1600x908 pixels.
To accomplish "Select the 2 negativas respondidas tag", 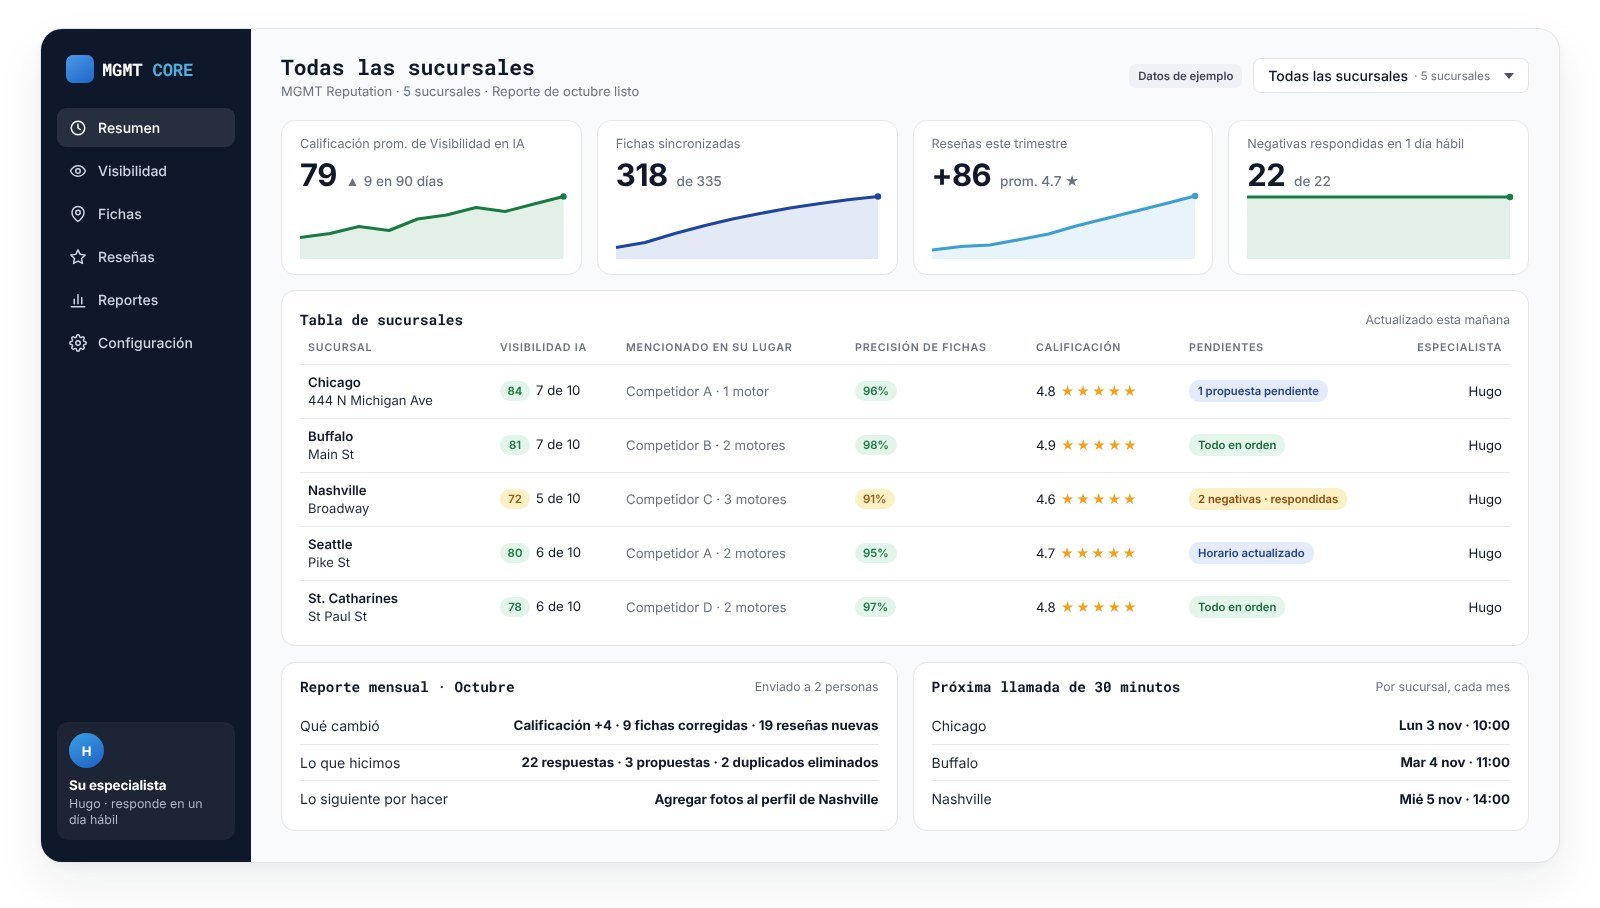I will pyautogui.click(x=1268, y=499).
